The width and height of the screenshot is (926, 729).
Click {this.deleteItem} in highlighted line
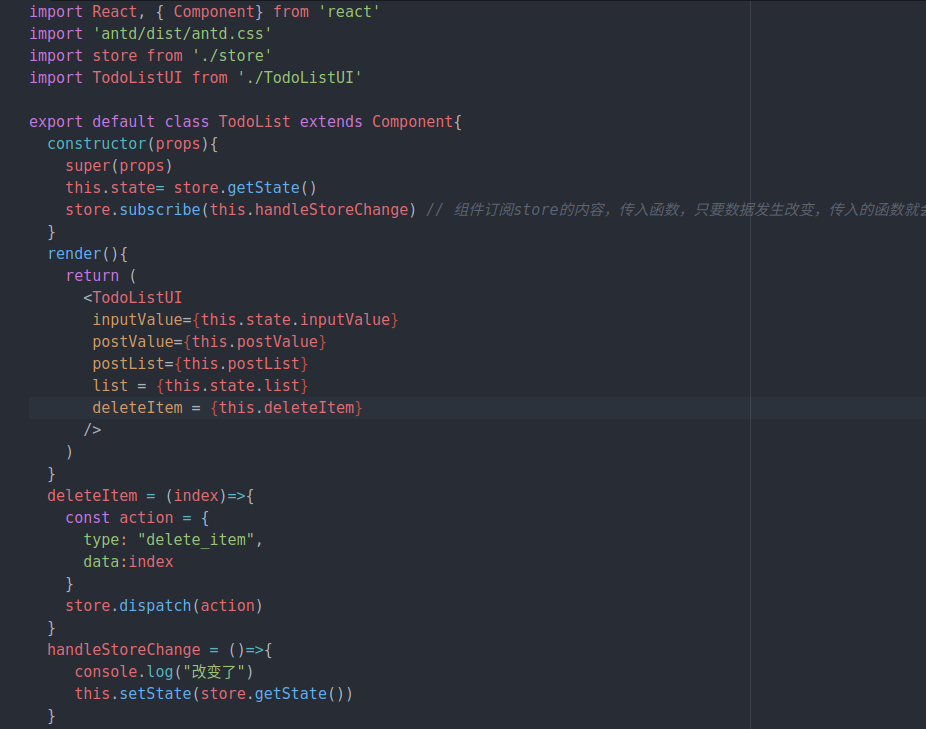click(x=286, y=408)
